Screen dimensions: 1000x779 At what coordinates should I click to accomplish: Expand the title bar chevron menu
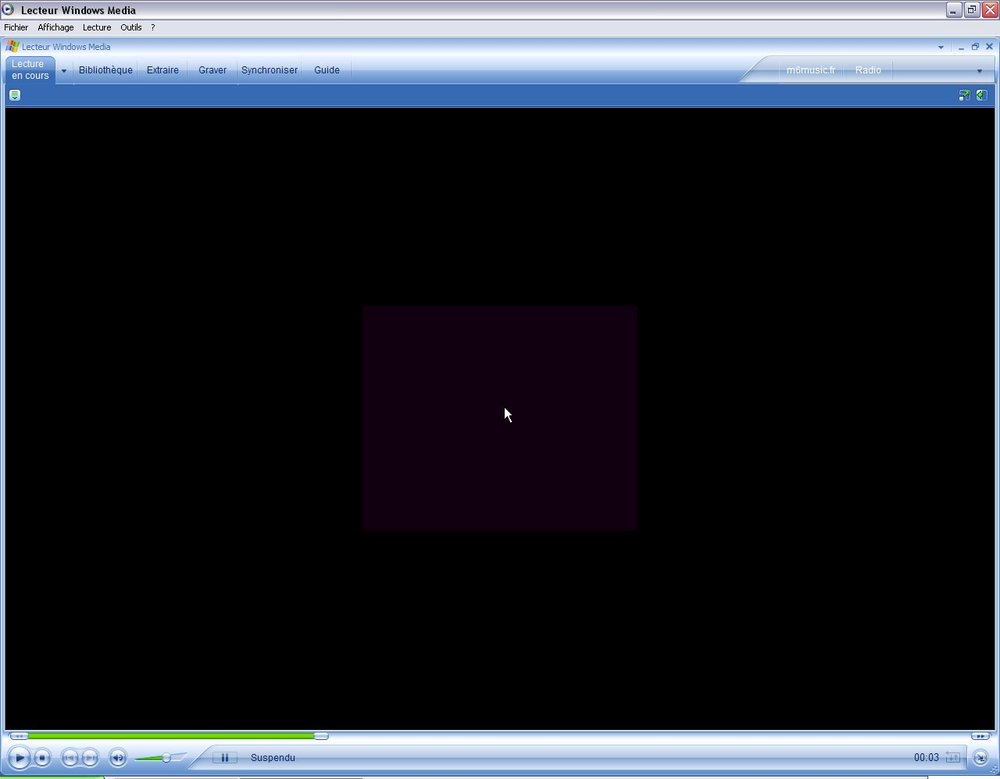tap(939, 46)
